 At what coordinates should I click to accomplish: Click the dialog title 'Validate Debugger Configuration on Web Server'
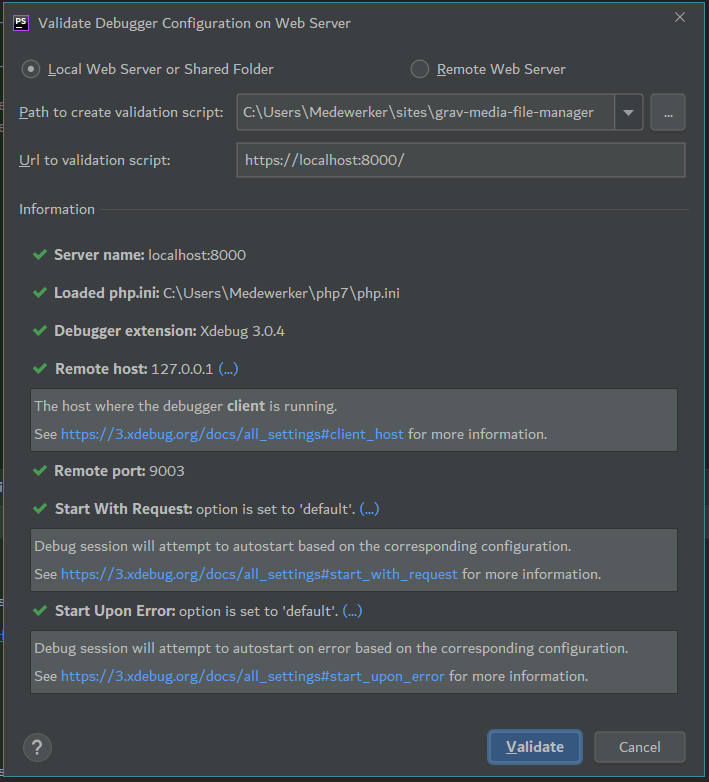pyautogui.click(x=194, y=23)
